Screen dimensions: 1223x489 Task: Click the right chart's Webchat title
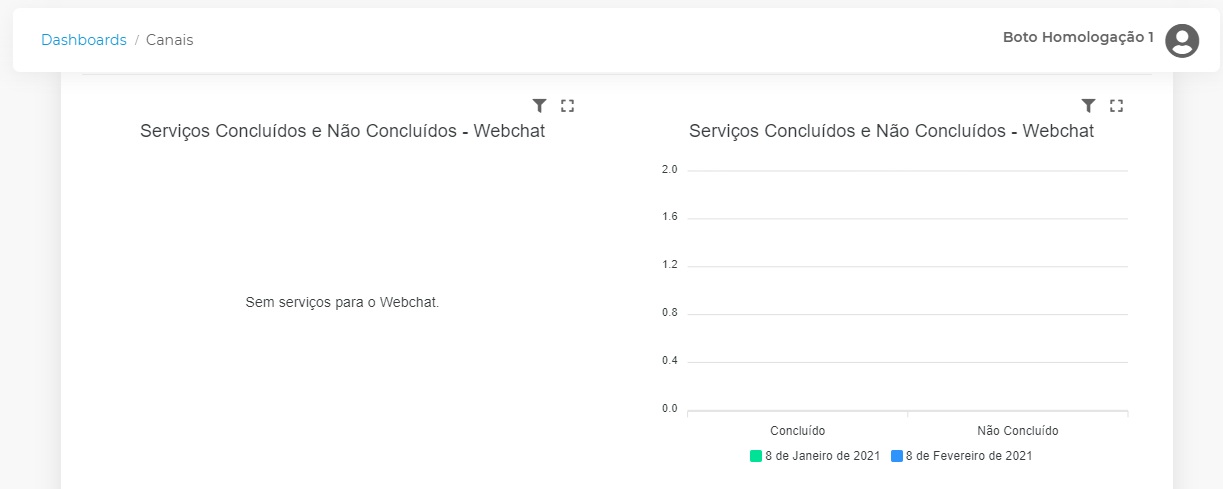(x=891, y=131)
